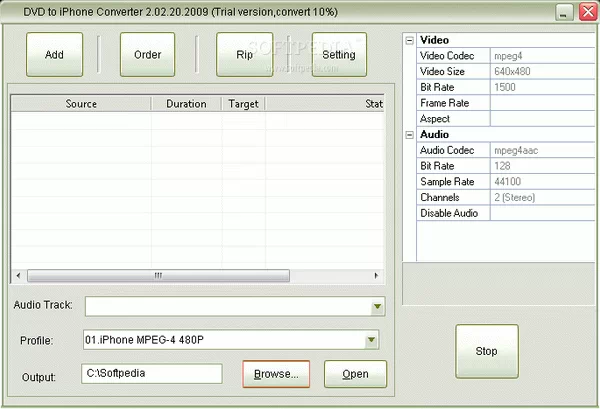The height and width of the screenshot is (409, 600).
Task: Expand the Audio Track dropdown
Action: point(378,307)
